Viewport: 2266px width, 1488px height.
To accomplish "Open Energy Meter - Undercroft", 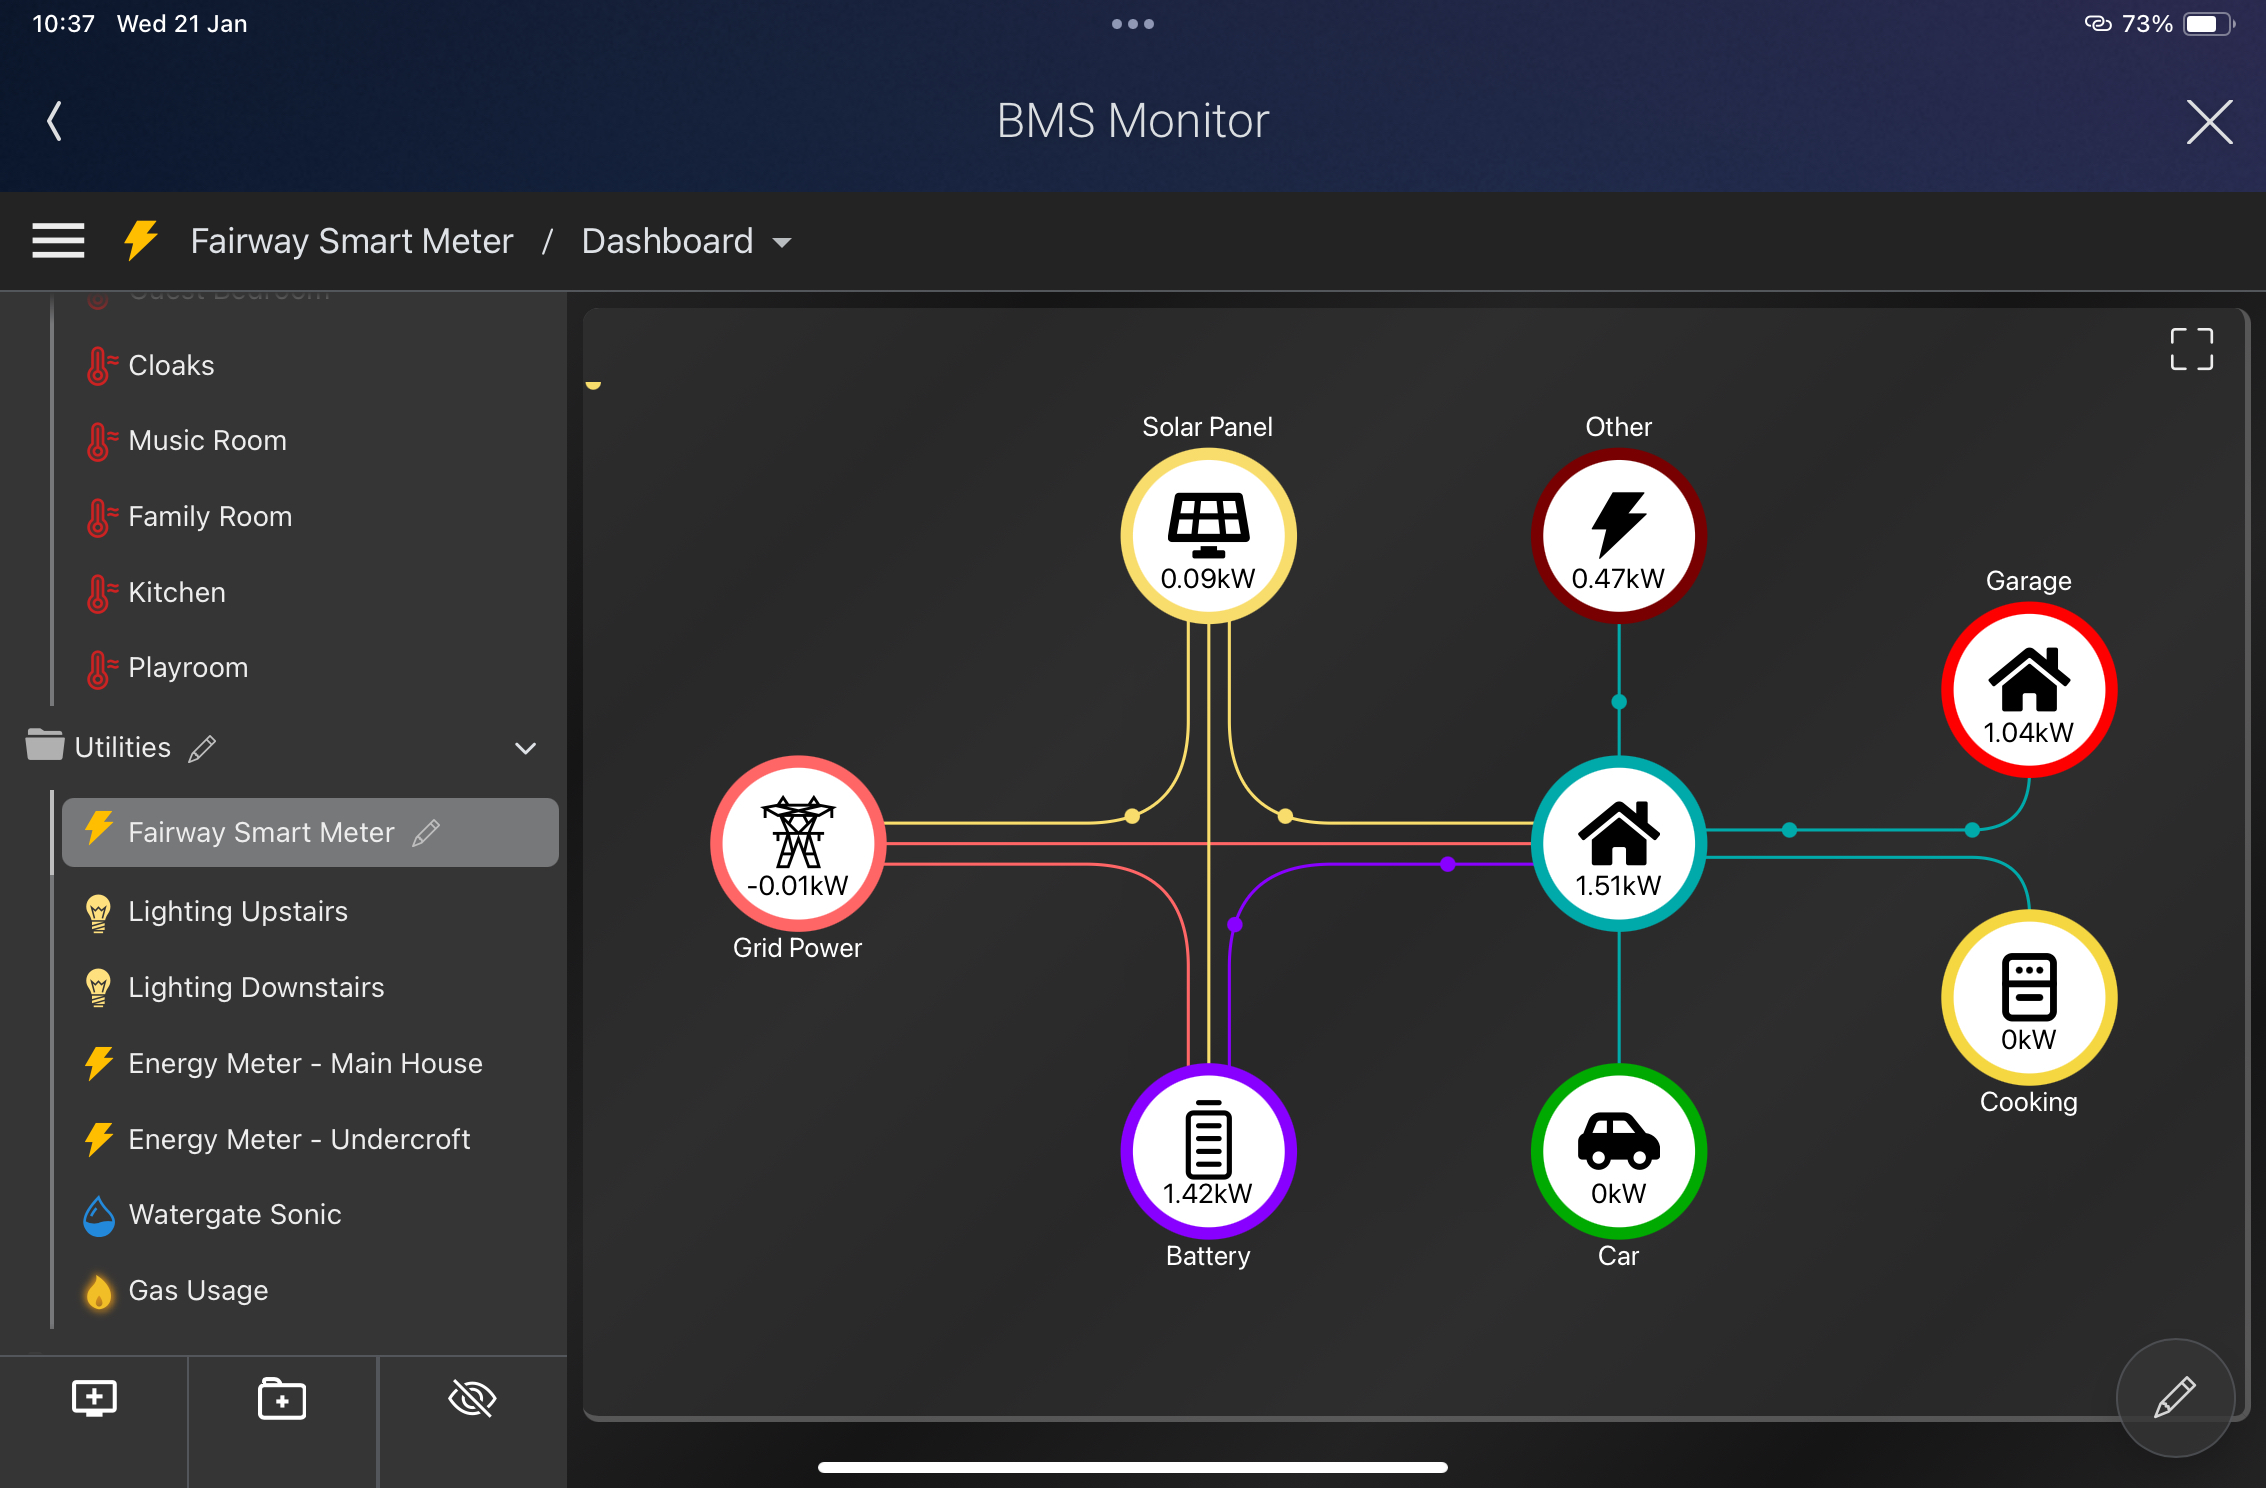I will (299, 1139).
